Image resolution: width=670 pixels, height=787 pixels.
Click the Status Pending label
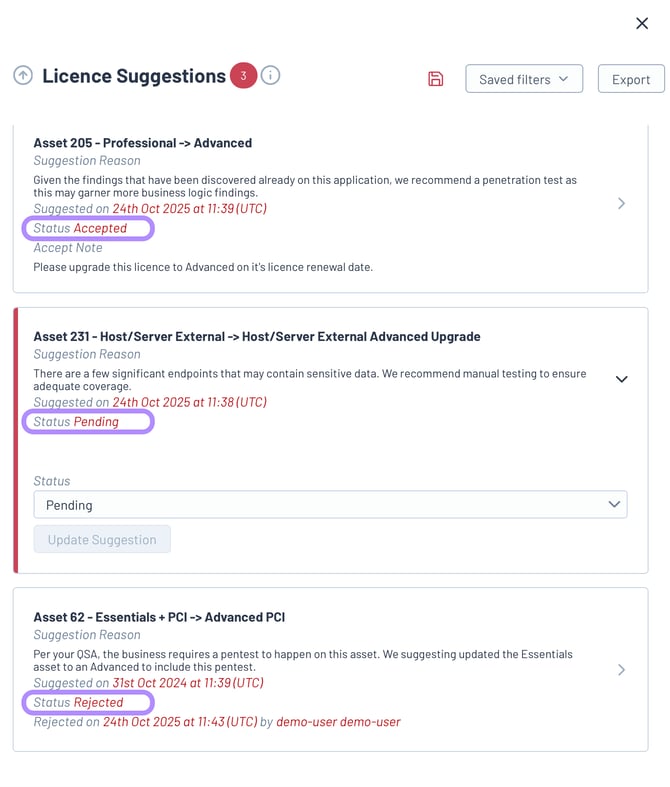(x=87, y=422)
